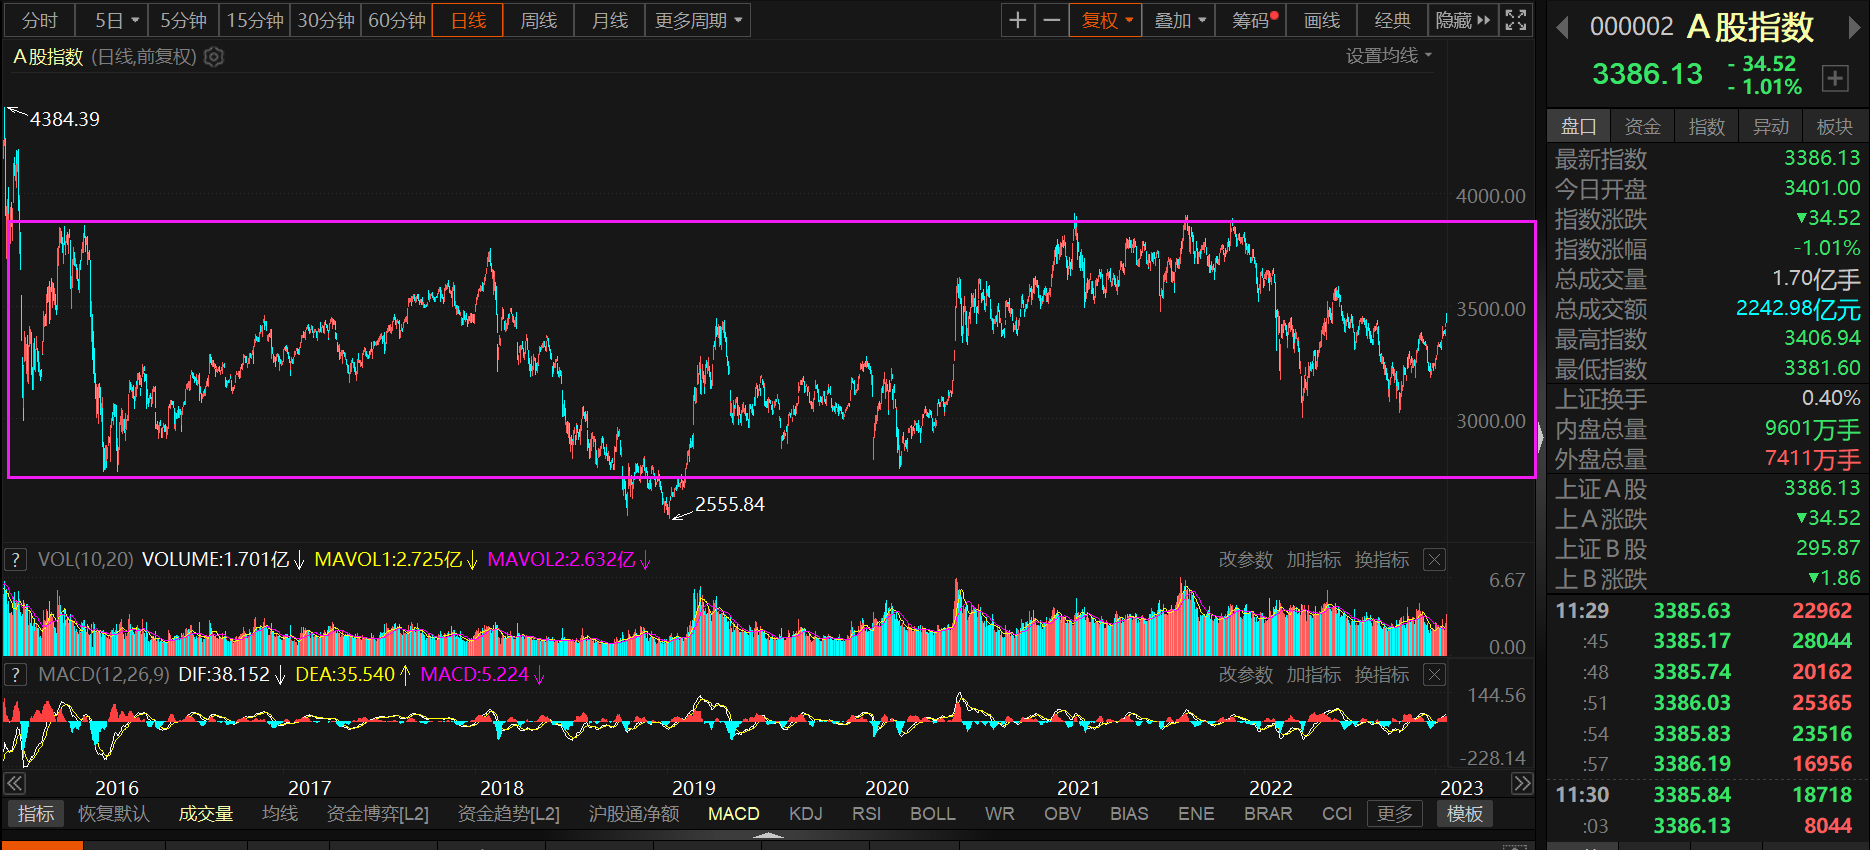The width and height of the screenshot is (1870, 850).
Task: Open help icon for VOL indicator
Action: [x=15, y=559]
